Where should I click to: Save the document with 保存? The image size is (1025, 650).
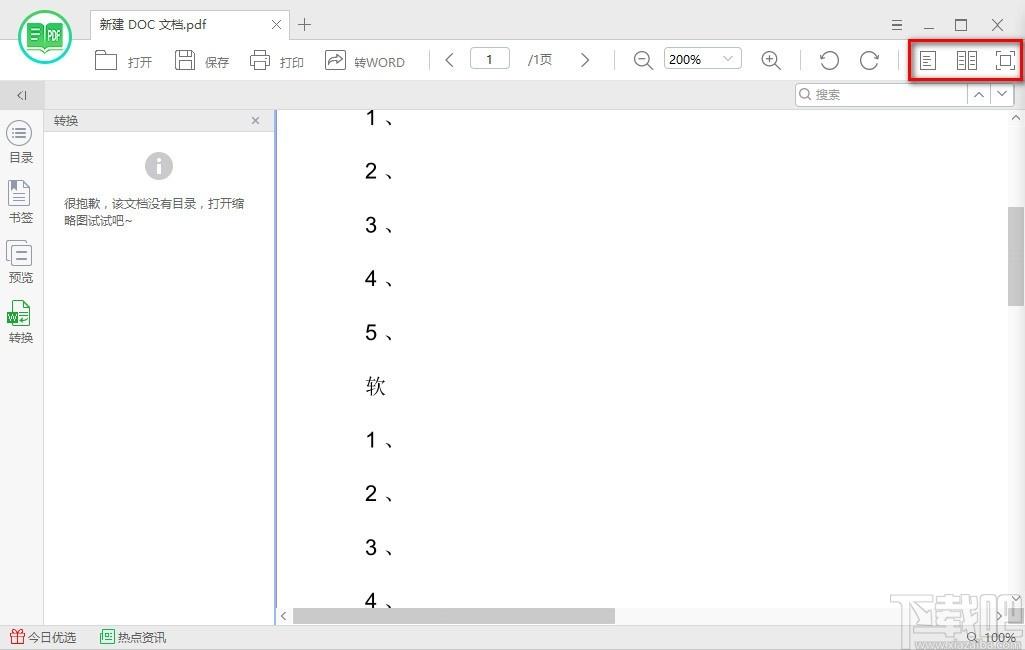pos(202,61)
